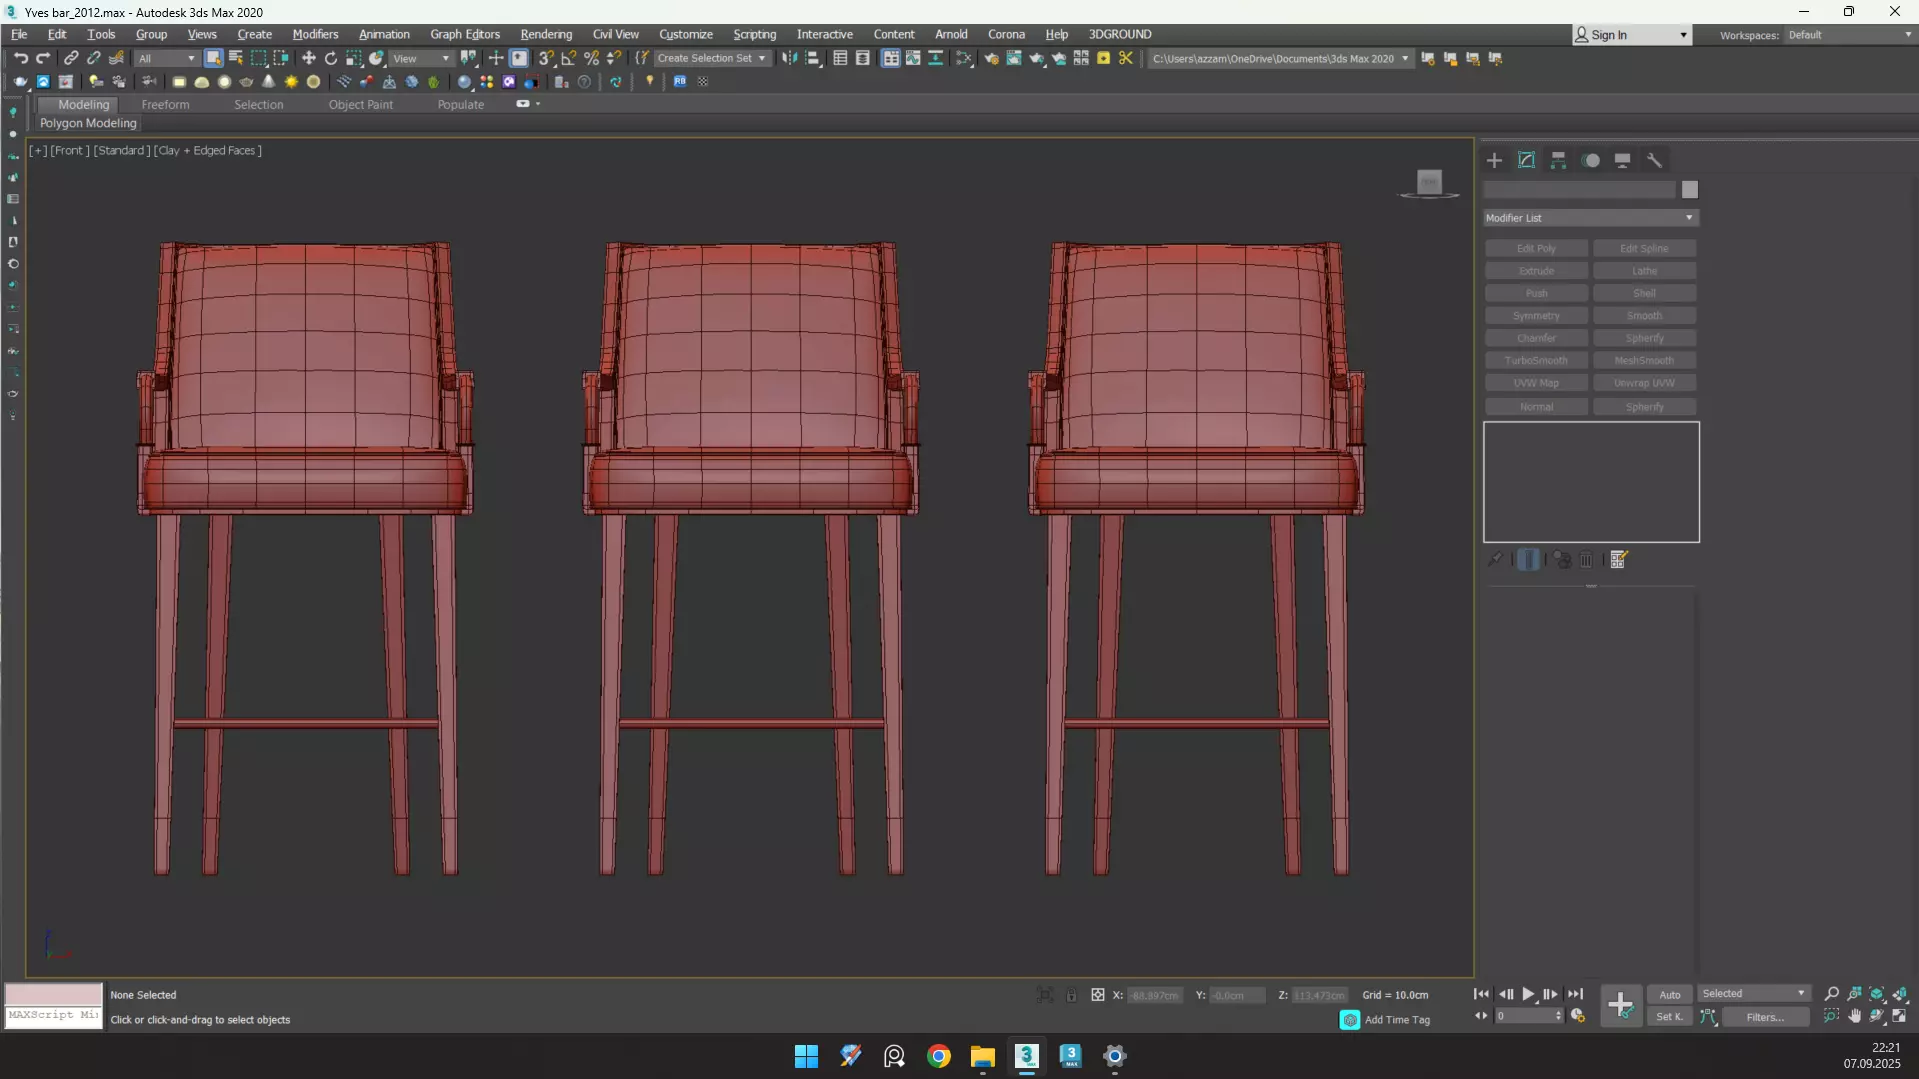This screenshot has height=1079, width=1919.
Task: Open the key Filters... button
Action: [1764, 1017]
